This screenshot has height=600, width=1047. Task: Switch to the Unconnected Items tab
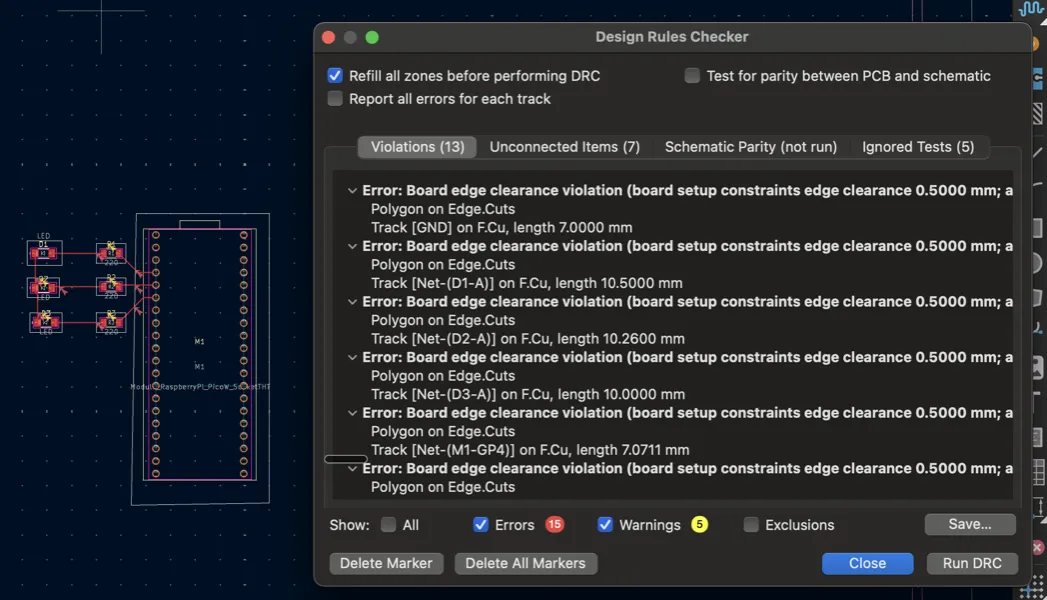(564, 147)
